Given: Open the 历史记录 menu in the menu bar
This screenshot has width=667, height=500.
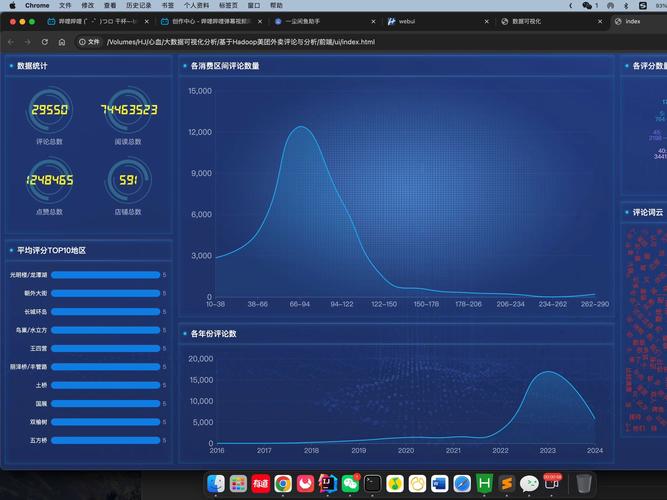Looking at the screenshot, I should [x=138, y=5].
